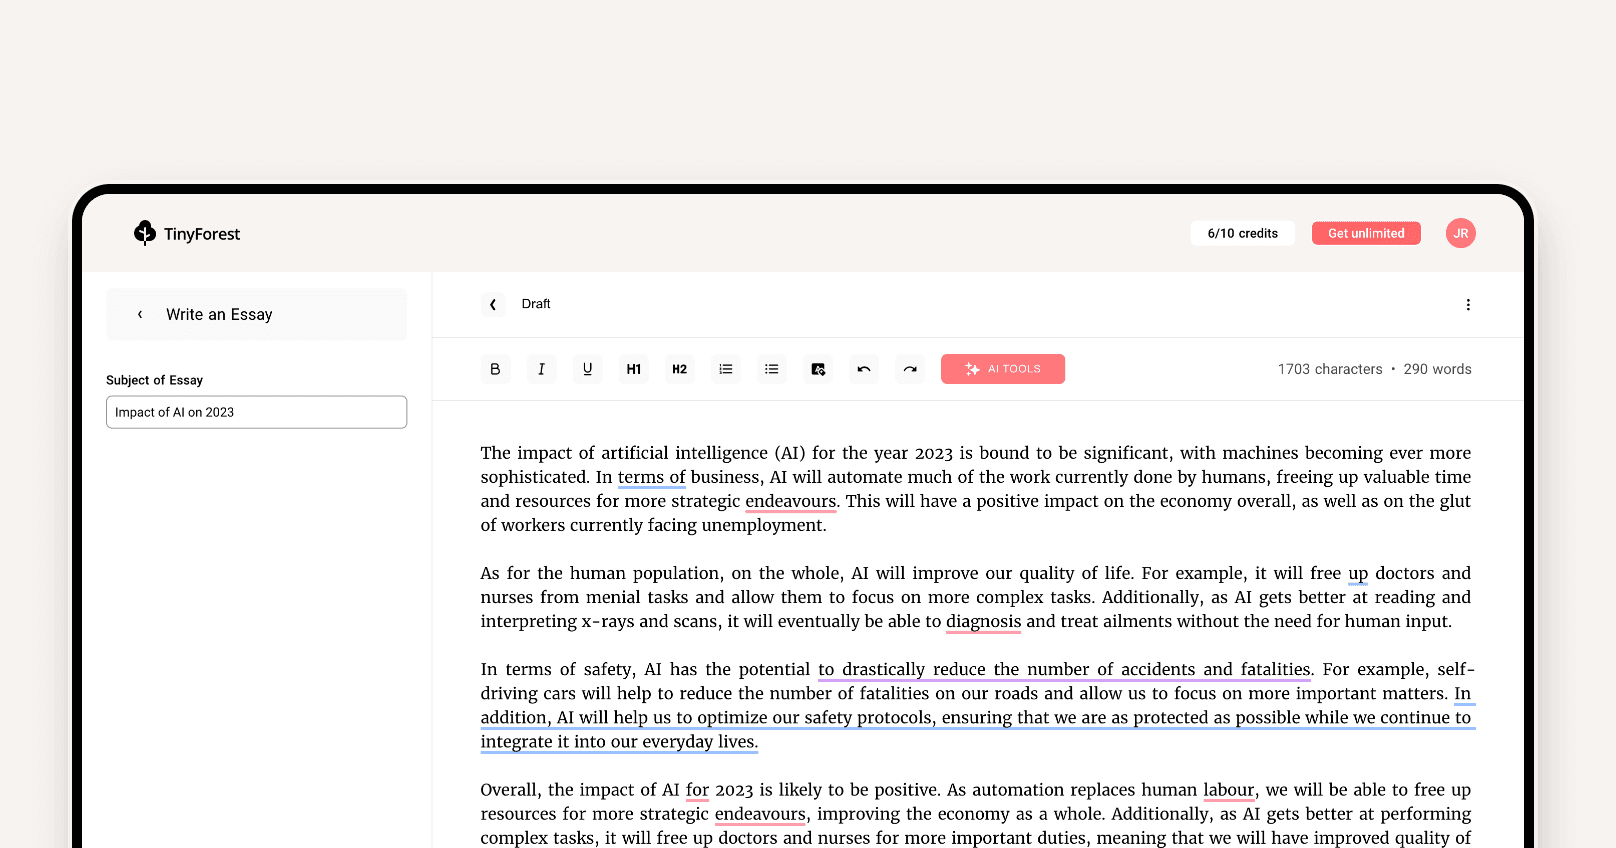Apply Heading 1 style
The image size is (1616, 848).
coord(633,369)
